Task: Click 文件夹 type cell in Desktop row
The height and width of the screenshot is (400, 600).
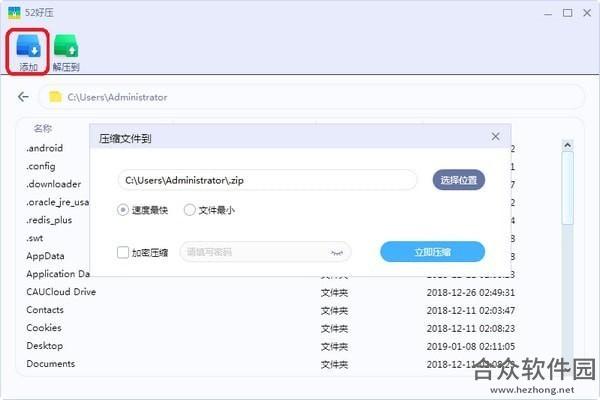Action: click(x=334, y=347)
